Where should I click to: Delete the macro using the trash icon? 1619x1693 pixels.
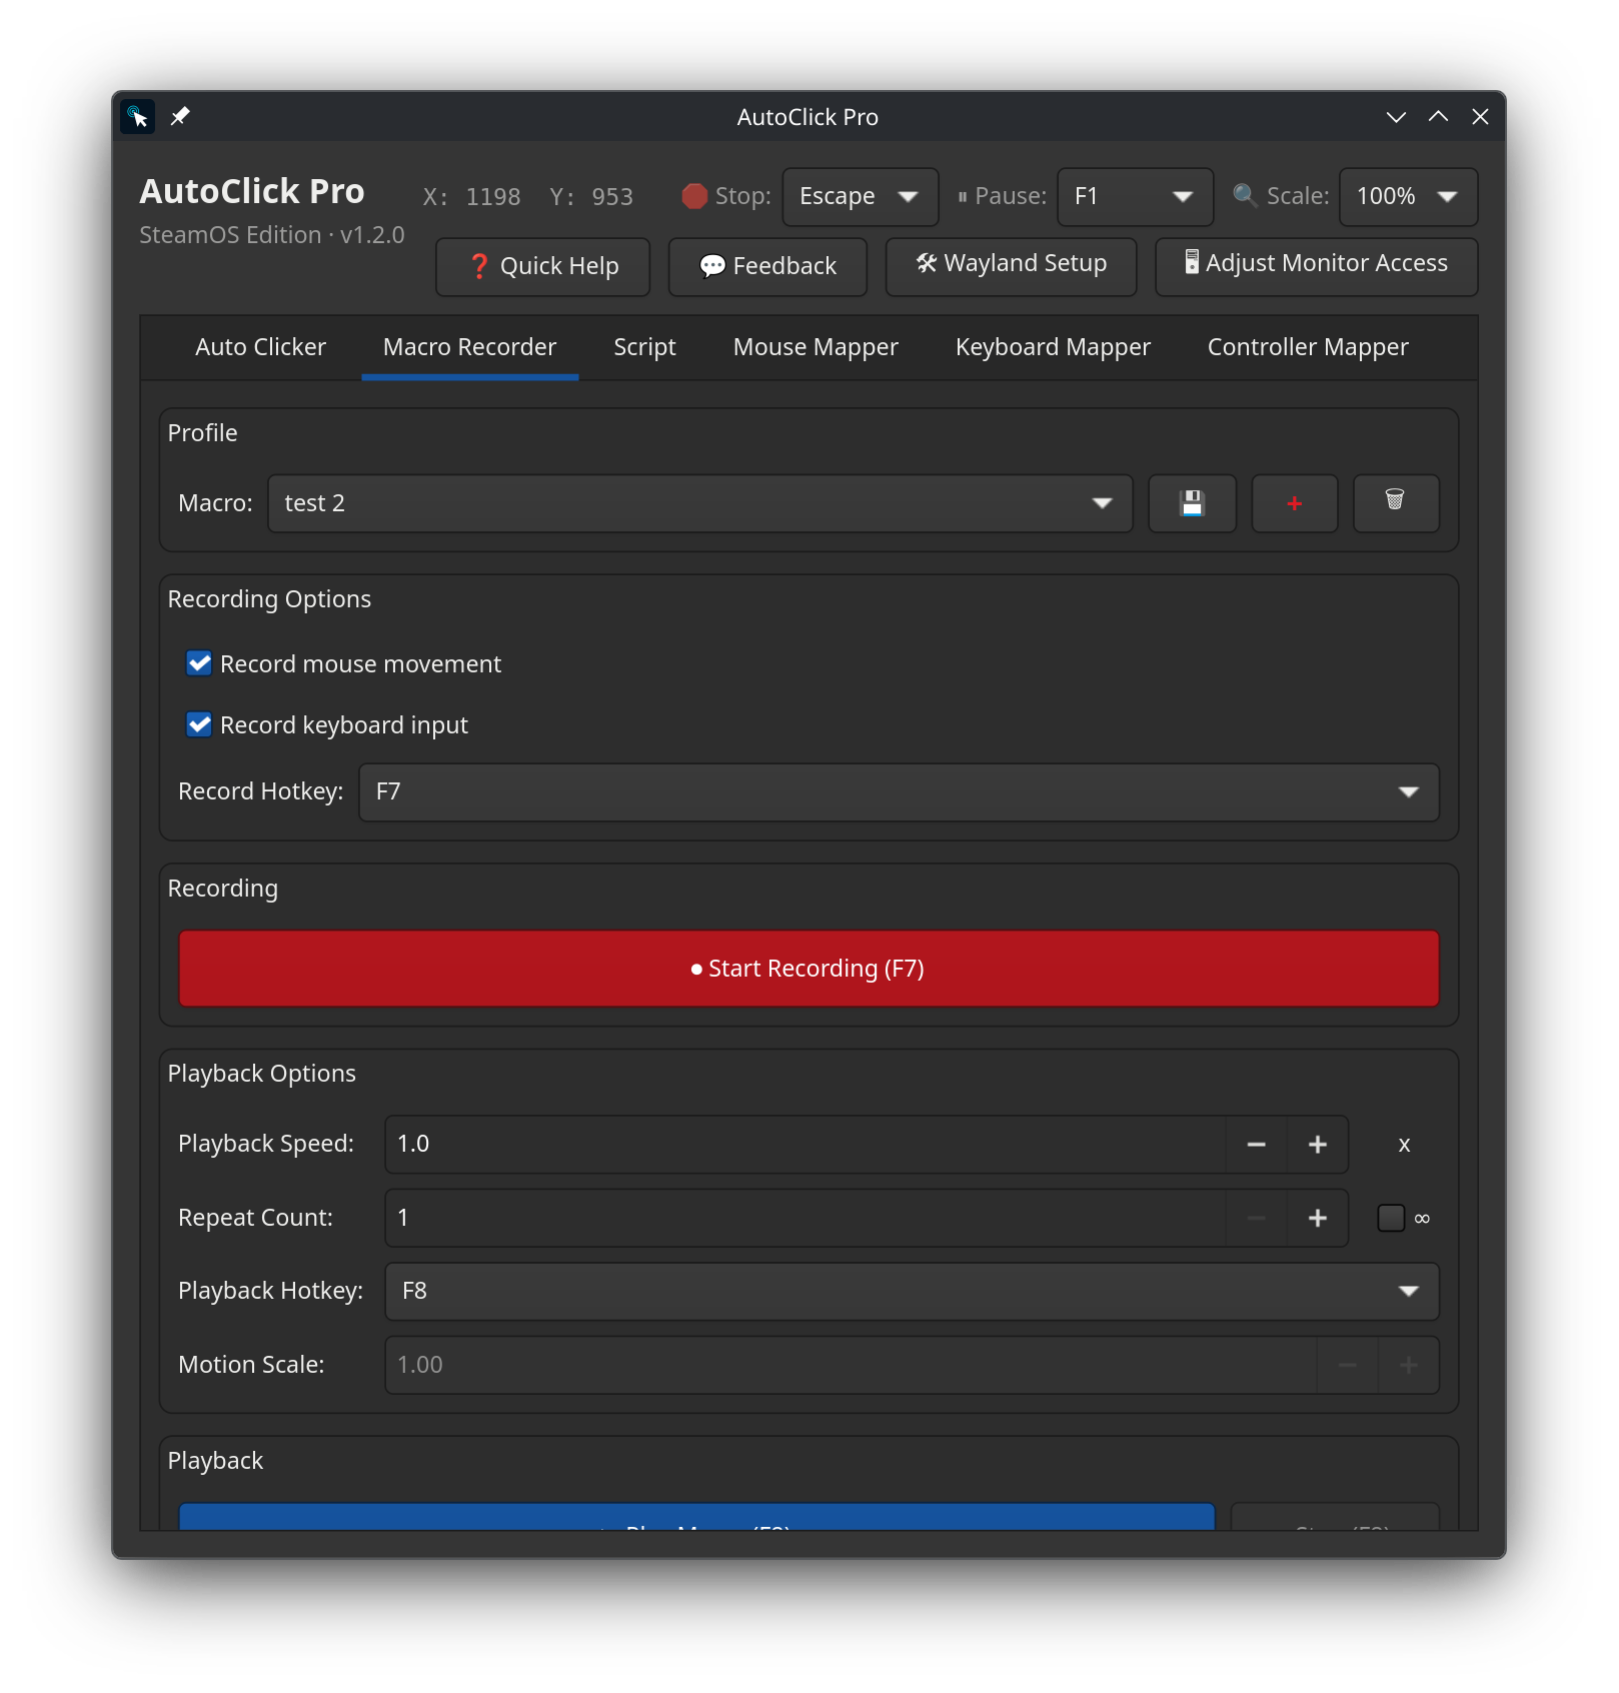tap(1395, 503)
